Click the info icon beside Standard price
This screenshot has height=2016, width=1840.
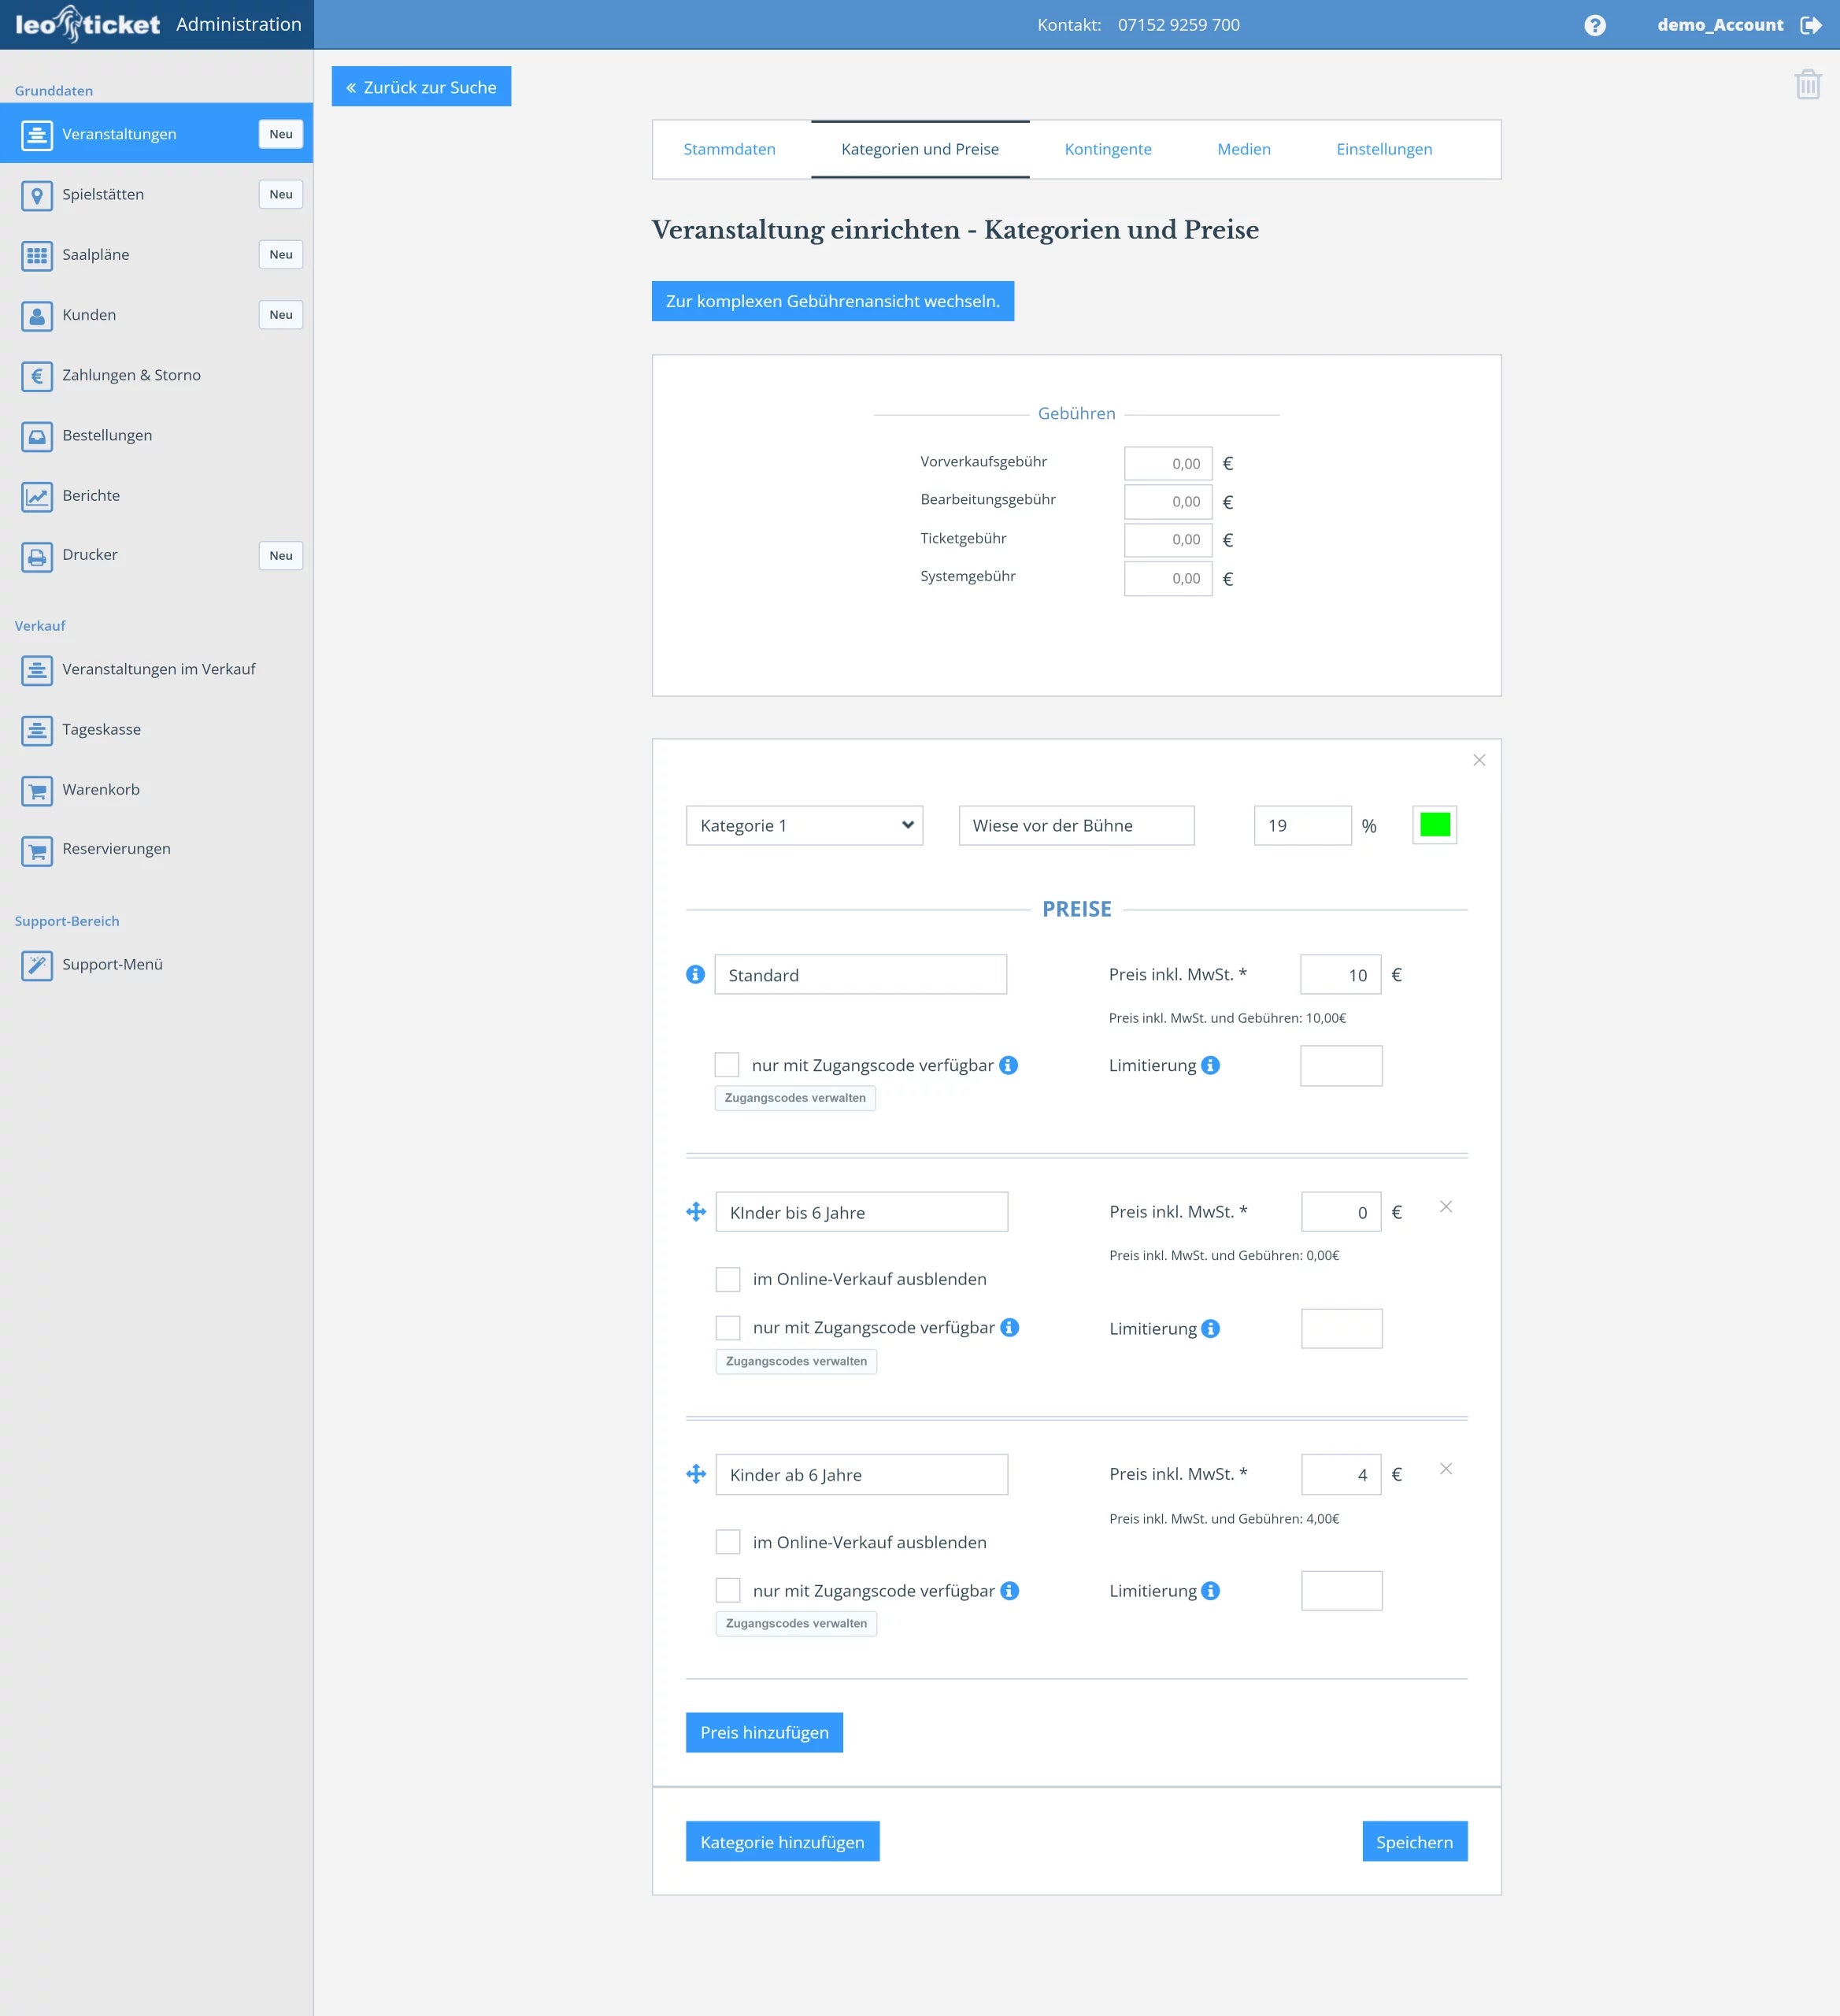pos(695,974)
